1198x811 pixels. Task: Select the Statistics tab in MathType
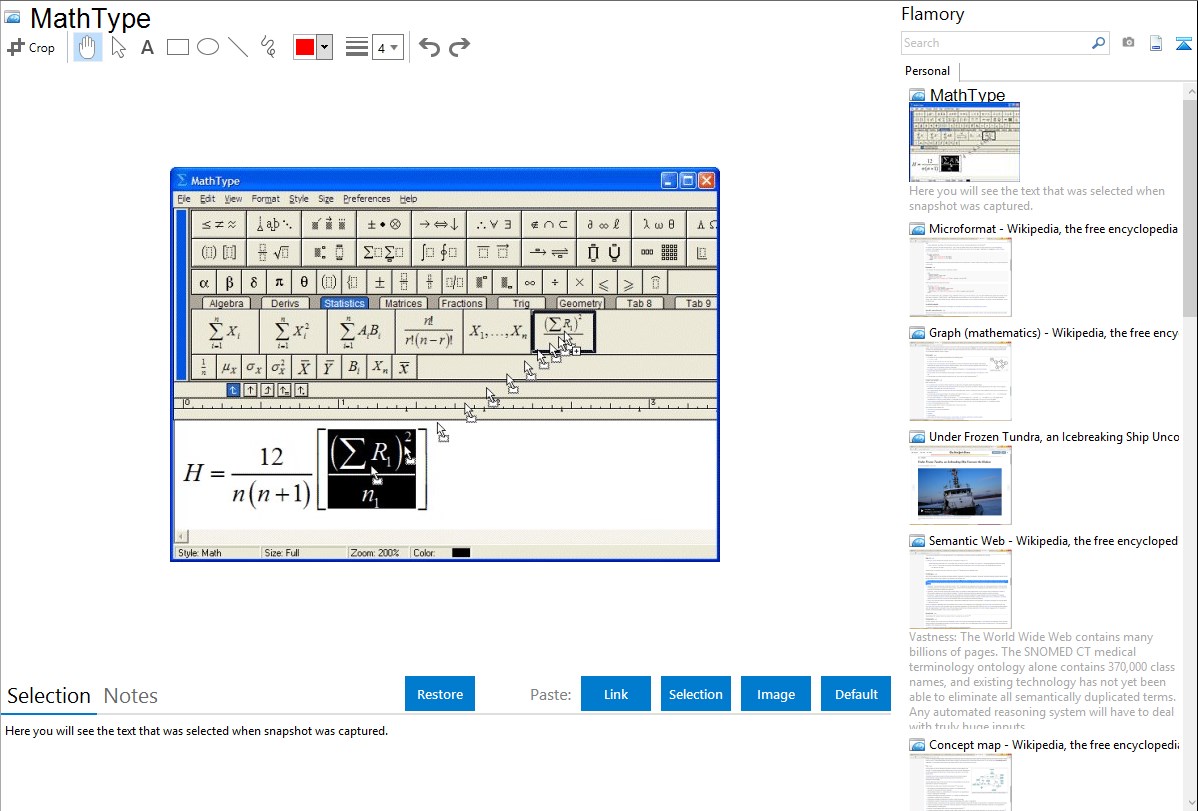pyautogui.click(x=344, y=303)
